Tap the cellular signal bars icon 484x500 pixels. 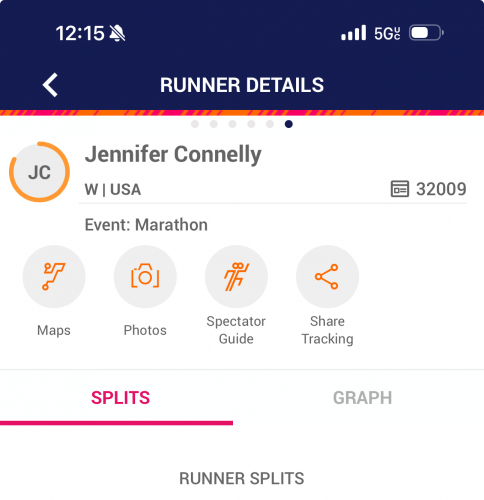point(354,33)
